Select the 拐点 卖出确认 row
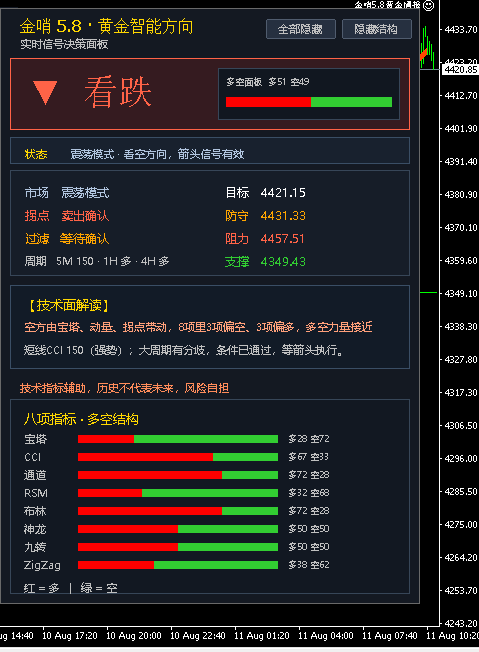 point(67,216)
